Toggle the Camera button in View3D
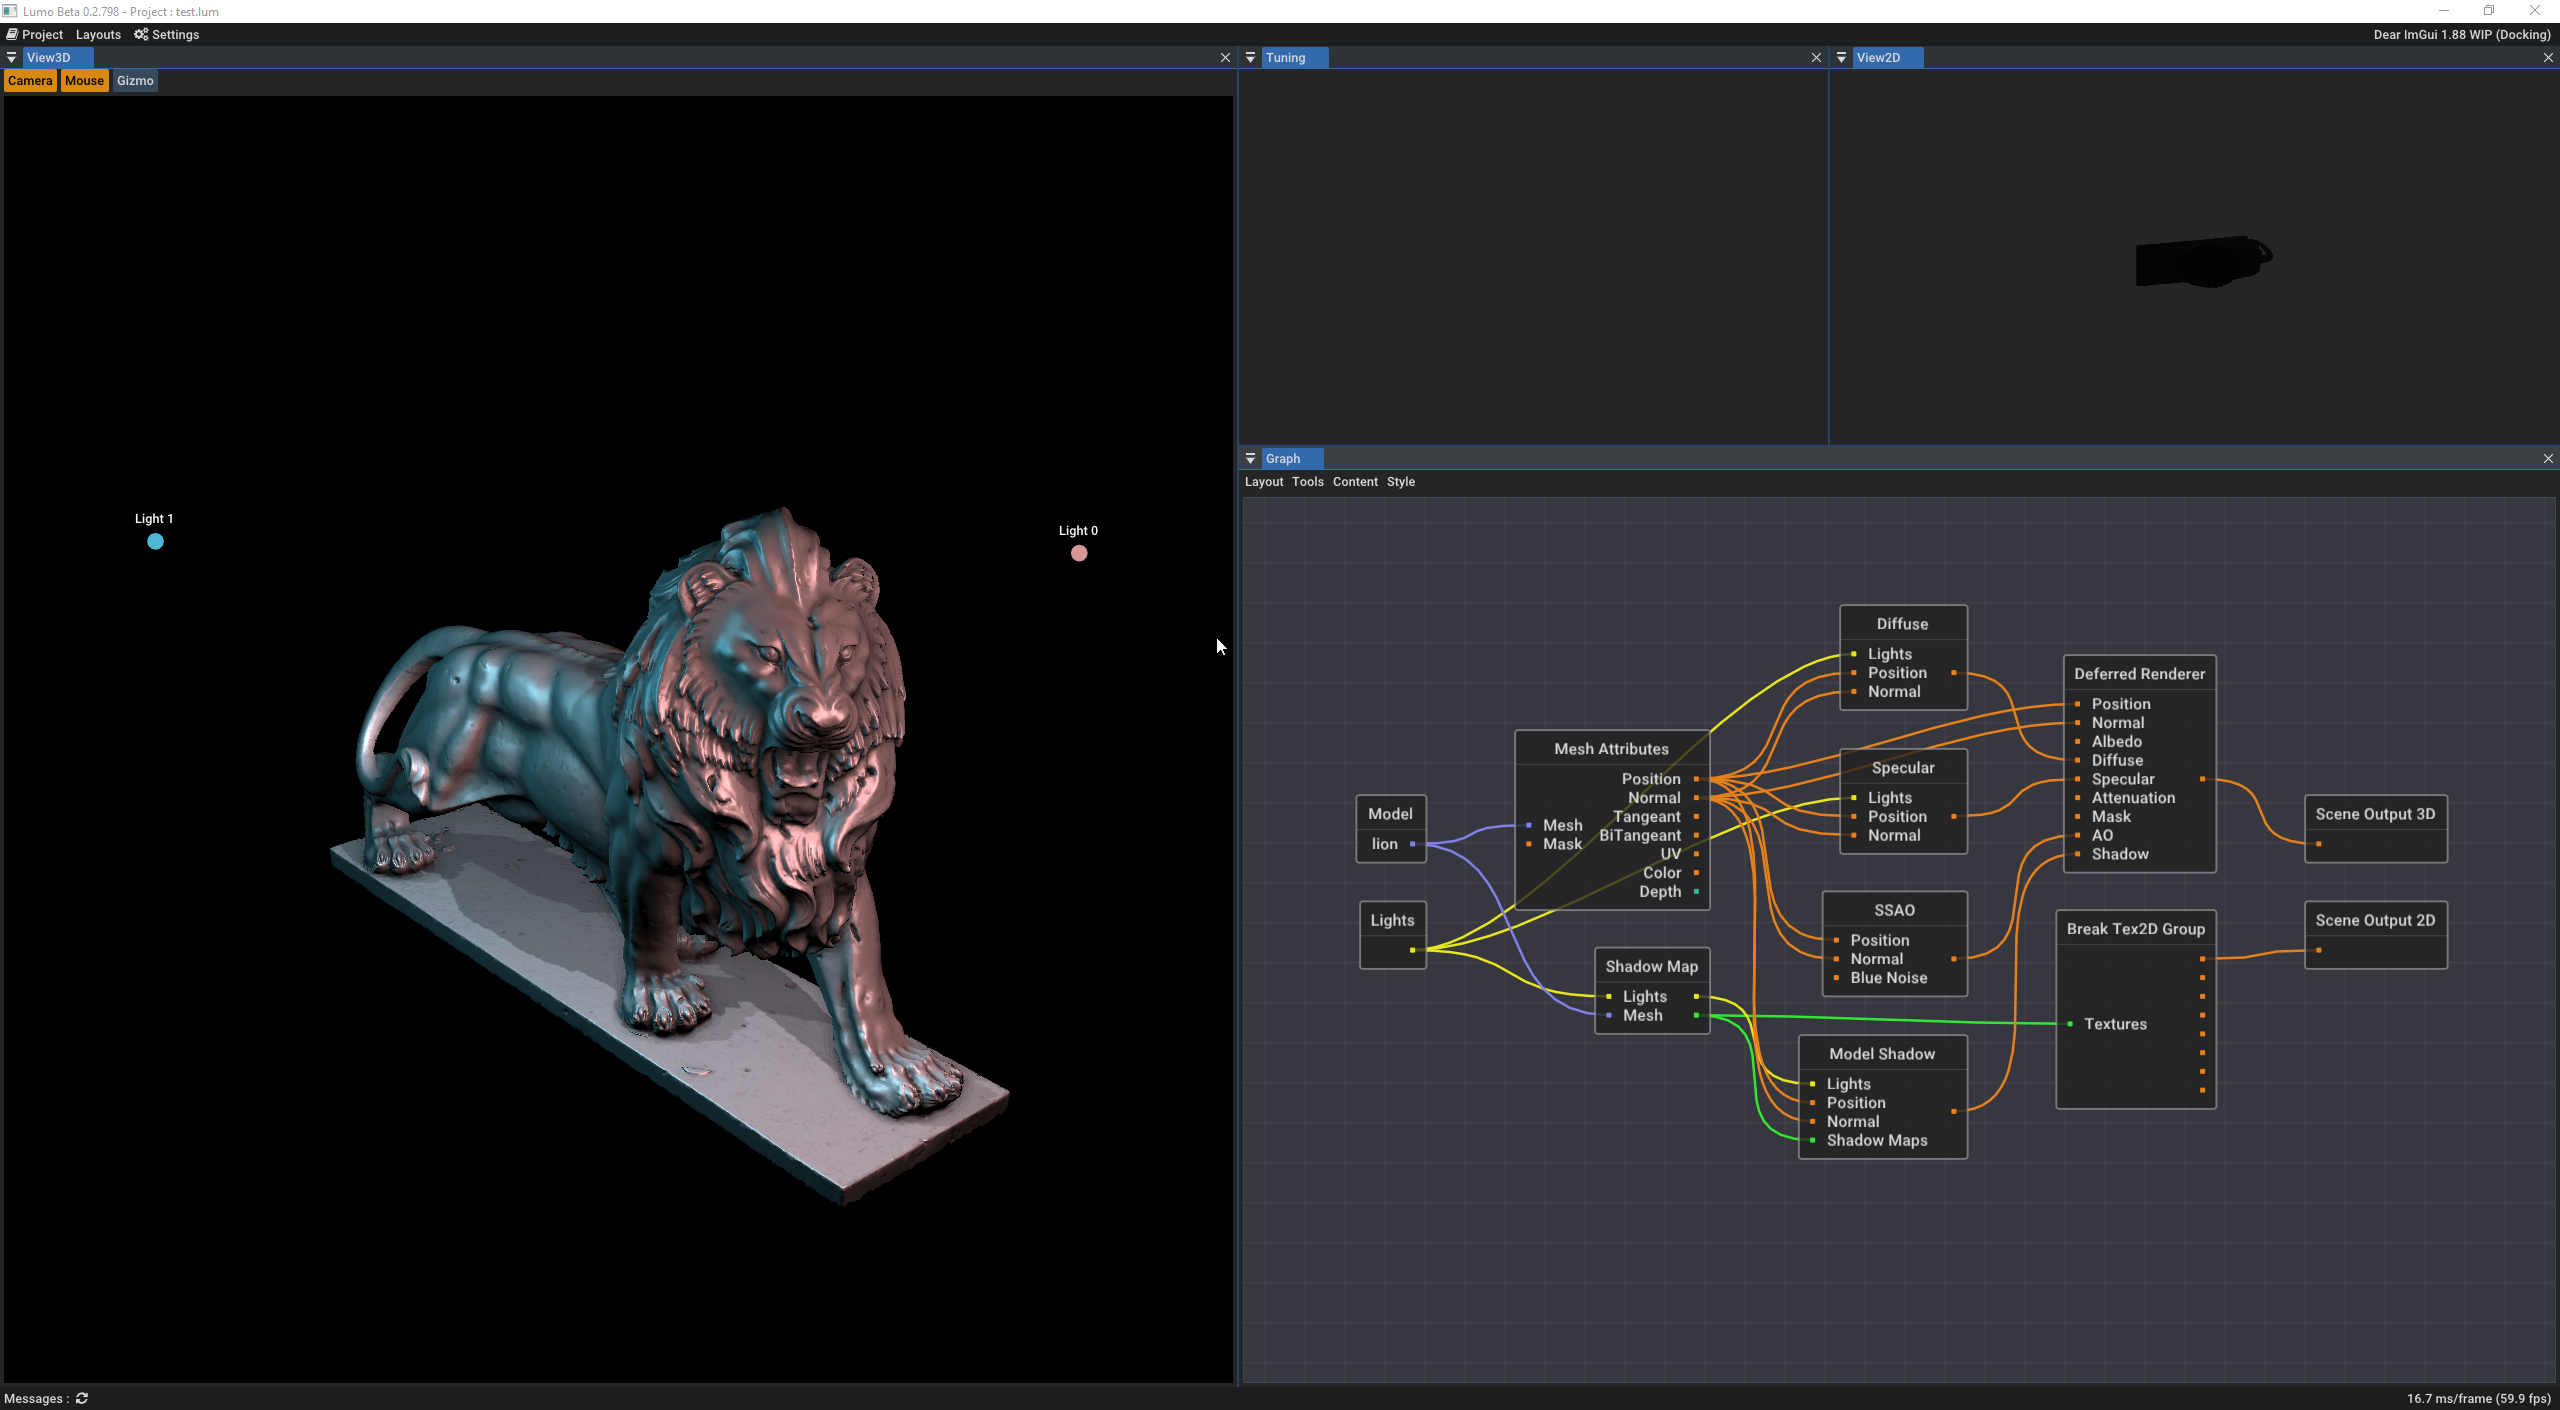 click(30, 81)
